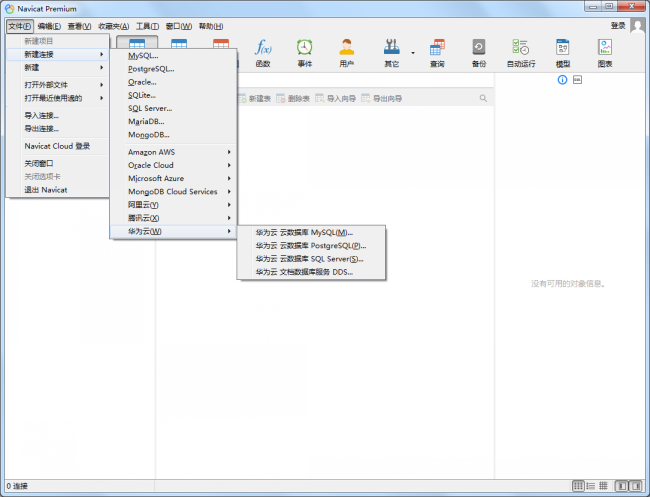Open the Model (模型) toolbar icon
The width and height of the screenshot is (650, 497).
pos(563,53)
